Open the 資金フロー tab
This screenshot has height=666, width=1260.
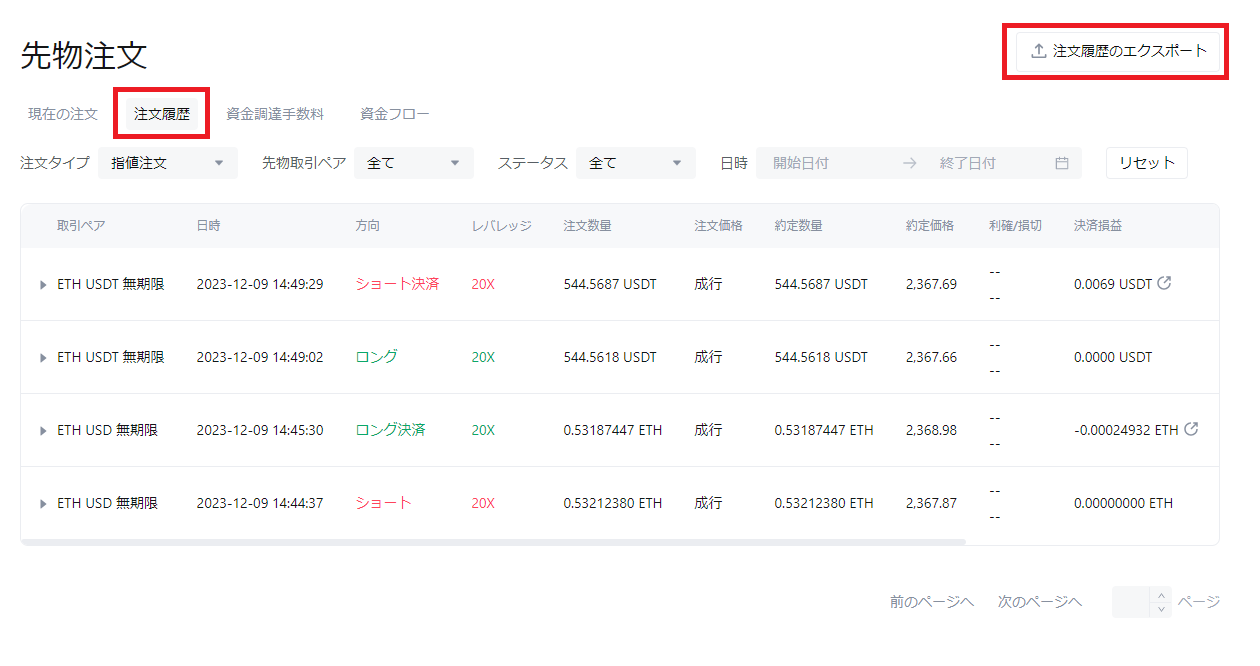[x=395, y=114]
